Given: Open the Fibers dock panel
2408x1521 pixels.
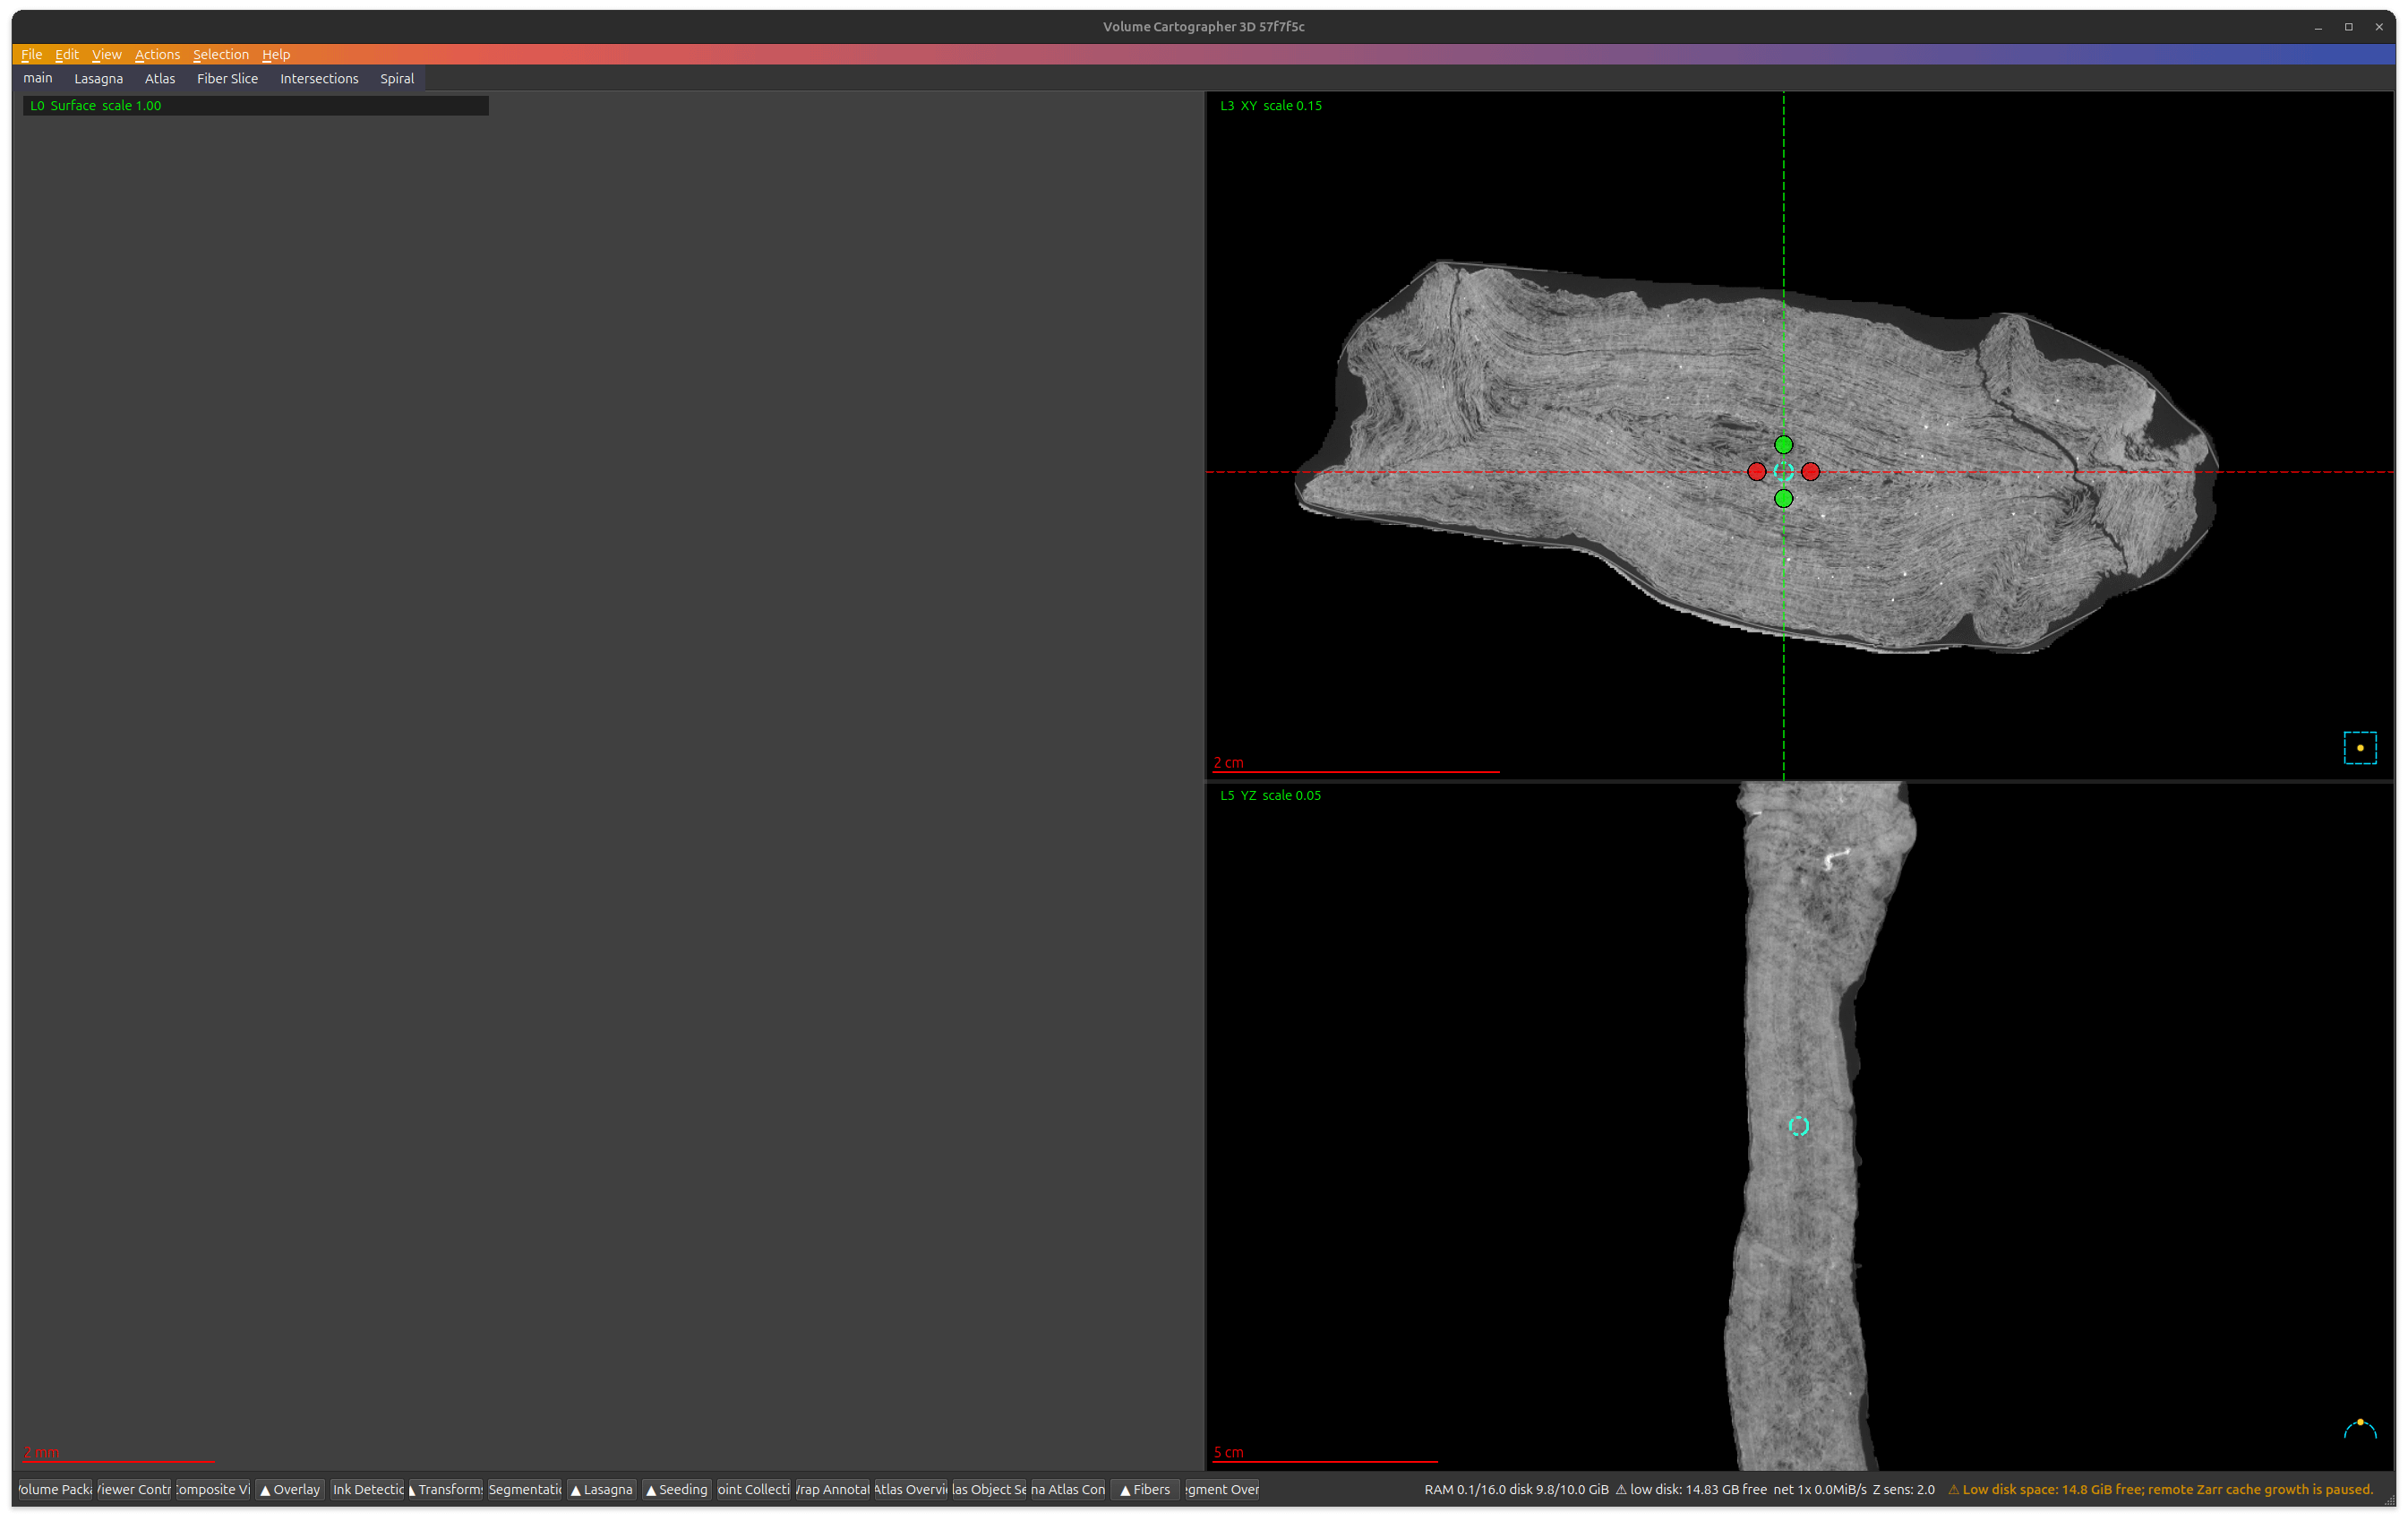Looking at the screenshot, I should click(x=1145, y=1489).
